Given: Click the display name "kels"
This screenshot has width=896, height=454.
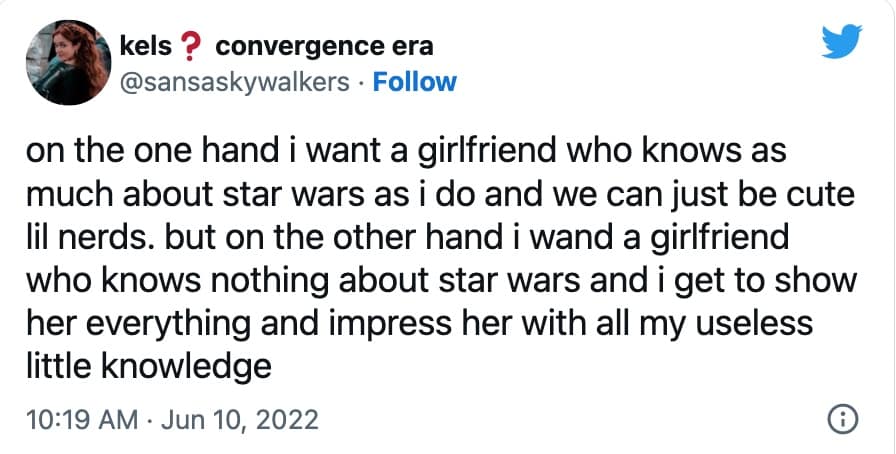Looking at the screenshot, I should pos(146,47).
